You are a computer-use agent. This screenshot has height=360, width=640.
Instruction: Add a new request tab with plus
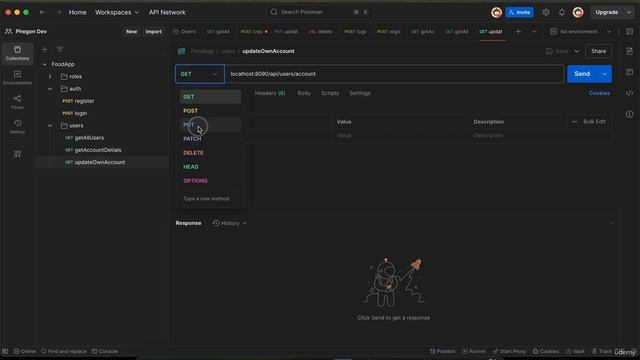coord(518,31)
